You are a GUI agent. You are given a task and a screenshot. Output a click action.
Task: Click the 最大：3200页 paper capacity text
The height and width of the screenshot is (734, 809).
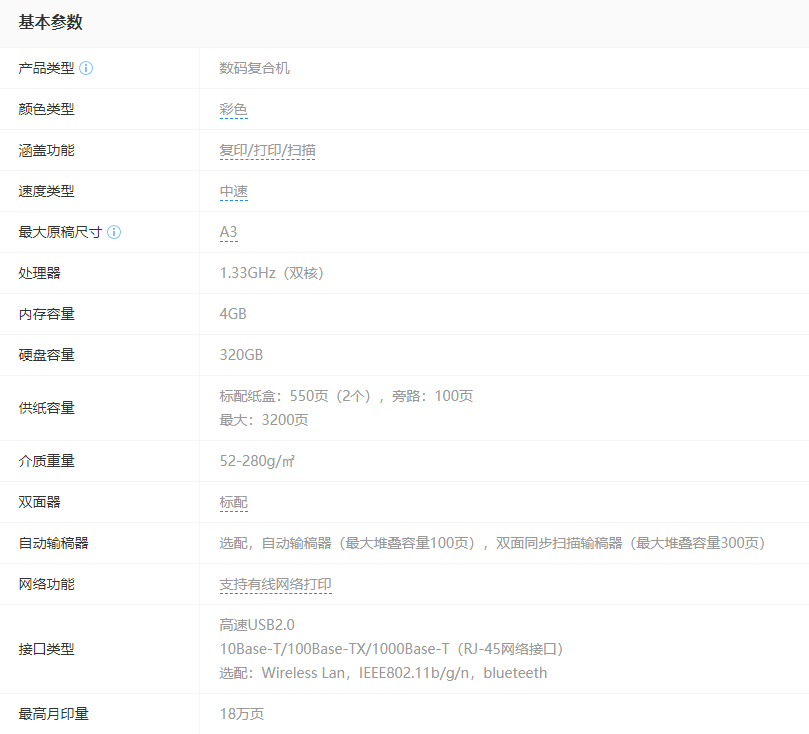[x=263, y=420]
